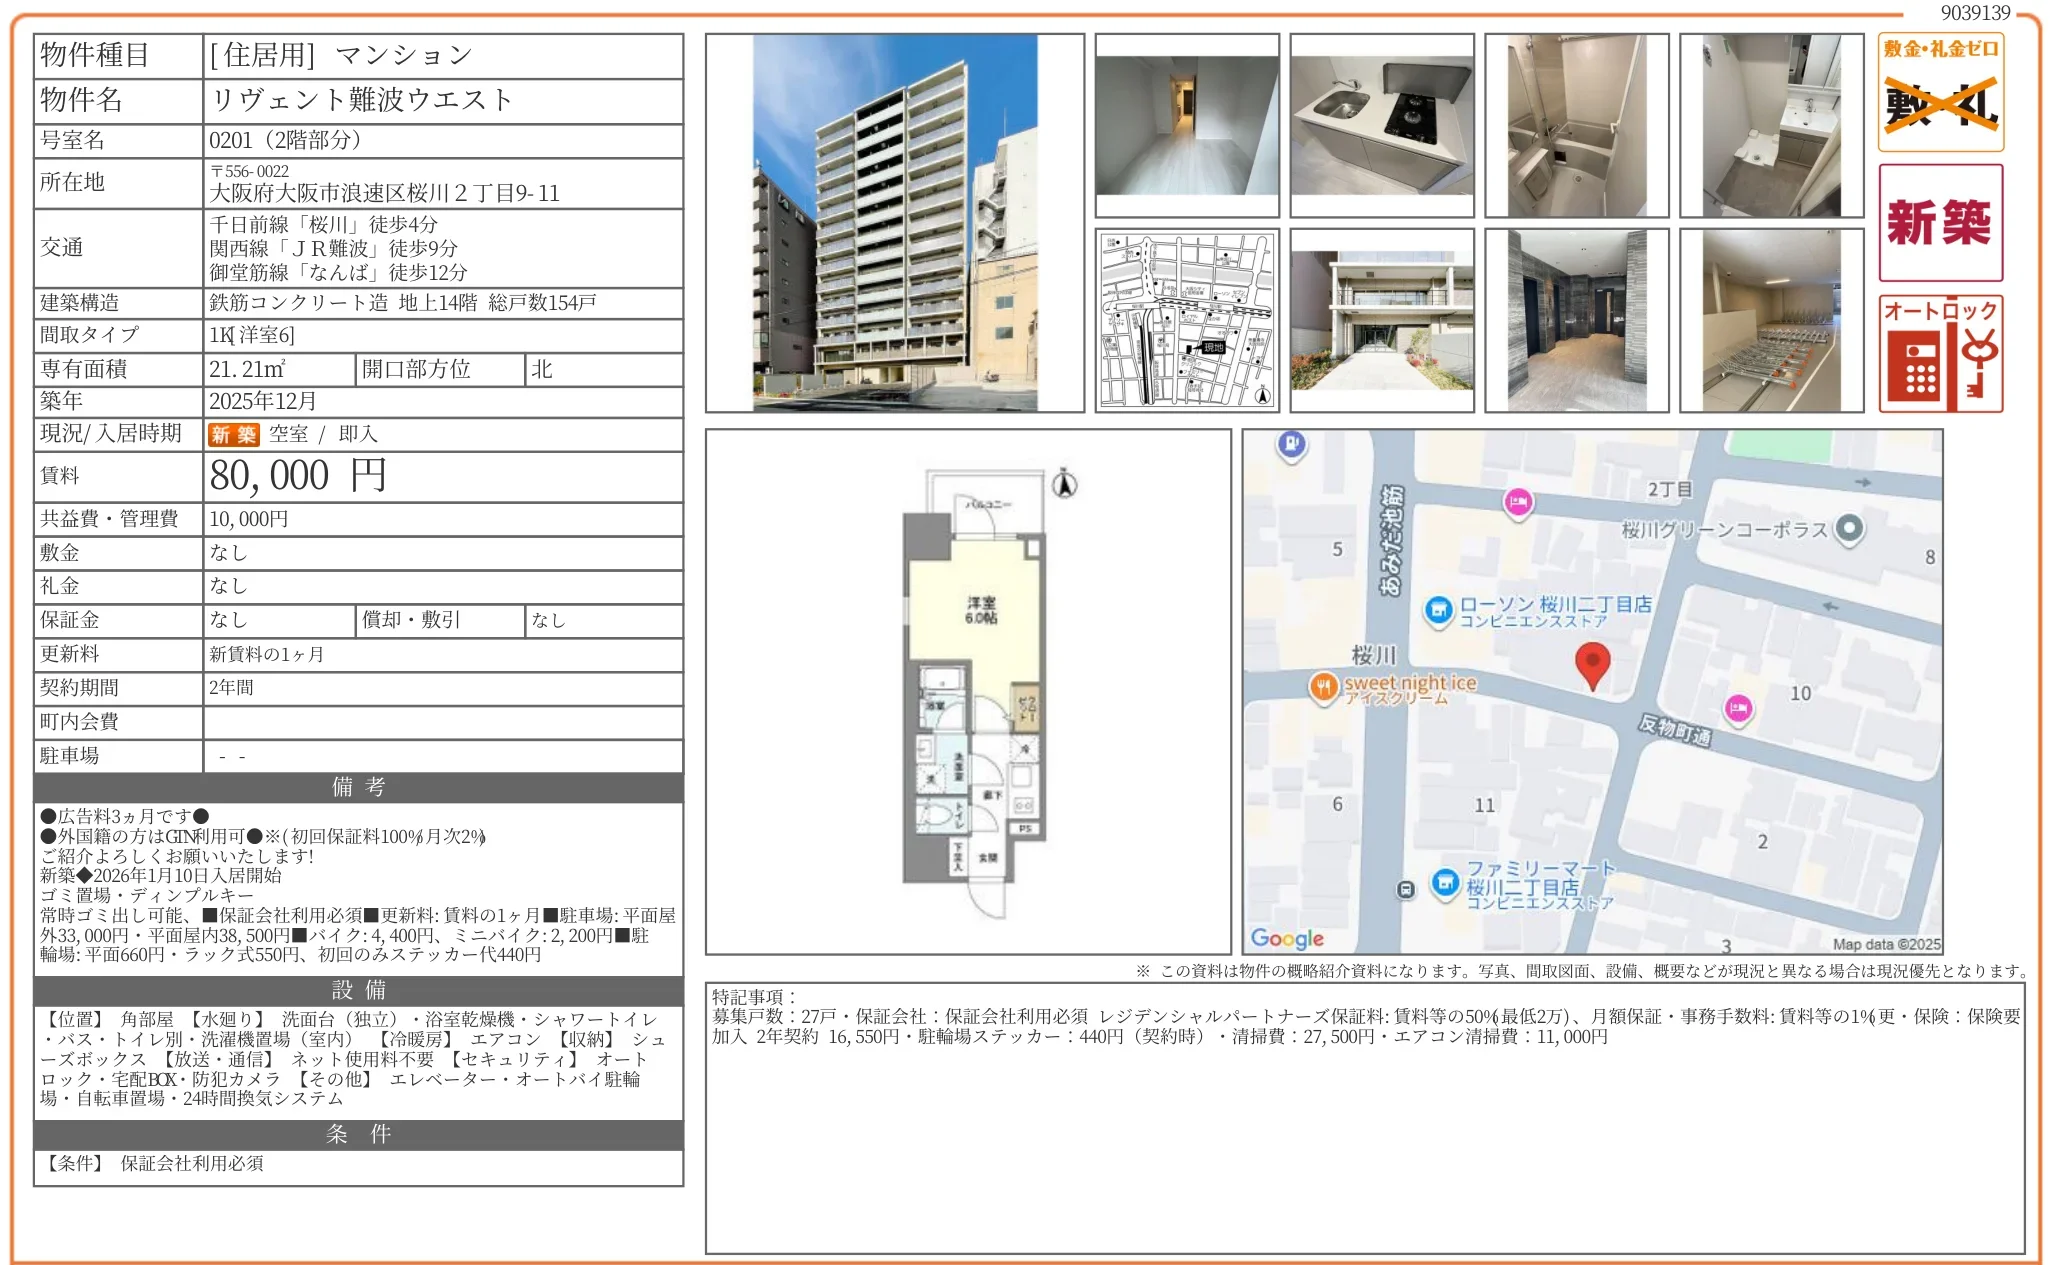
Task: Click the 敷金・礼金ゼロ badge icon
Action: tap(1939, 93)
